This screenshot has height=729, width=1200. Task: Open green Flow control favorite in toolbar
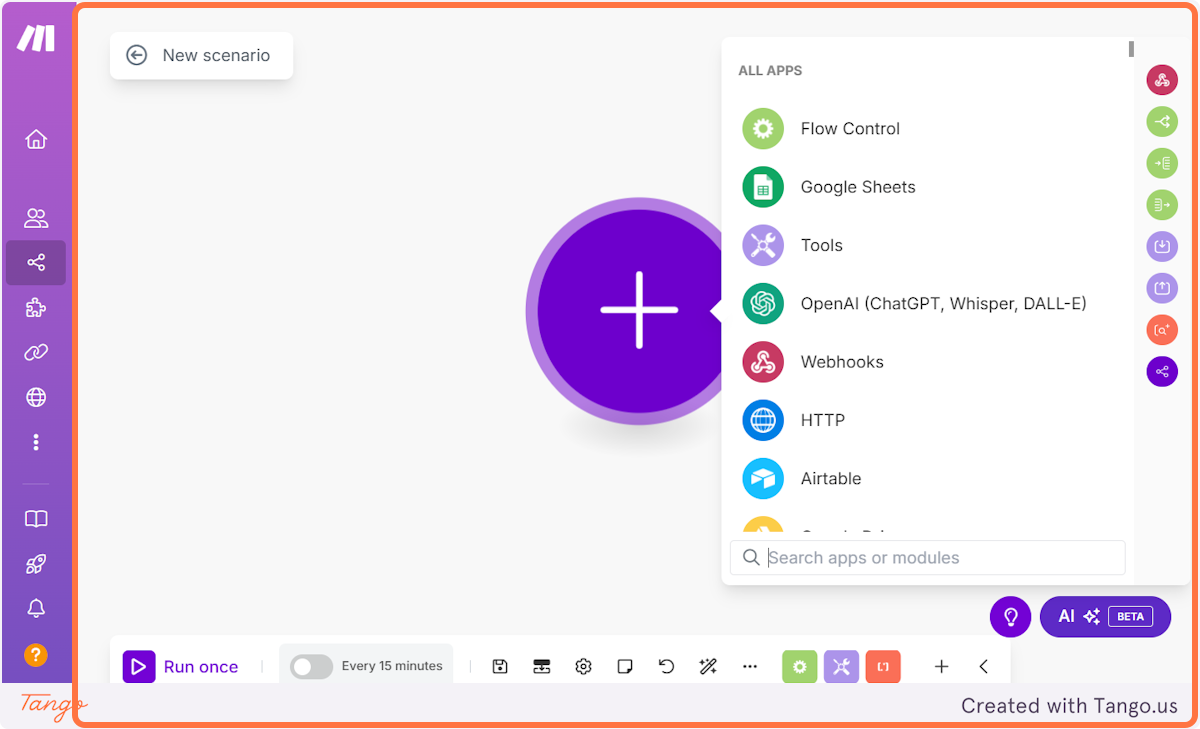800,666
